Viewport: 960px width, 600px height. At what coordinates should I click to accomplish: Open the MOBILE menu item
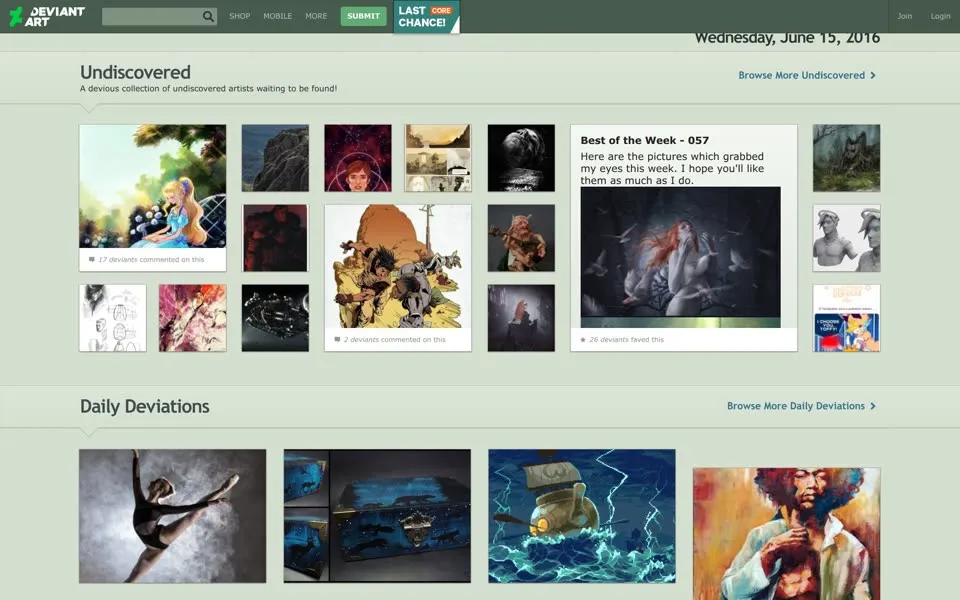277,16
